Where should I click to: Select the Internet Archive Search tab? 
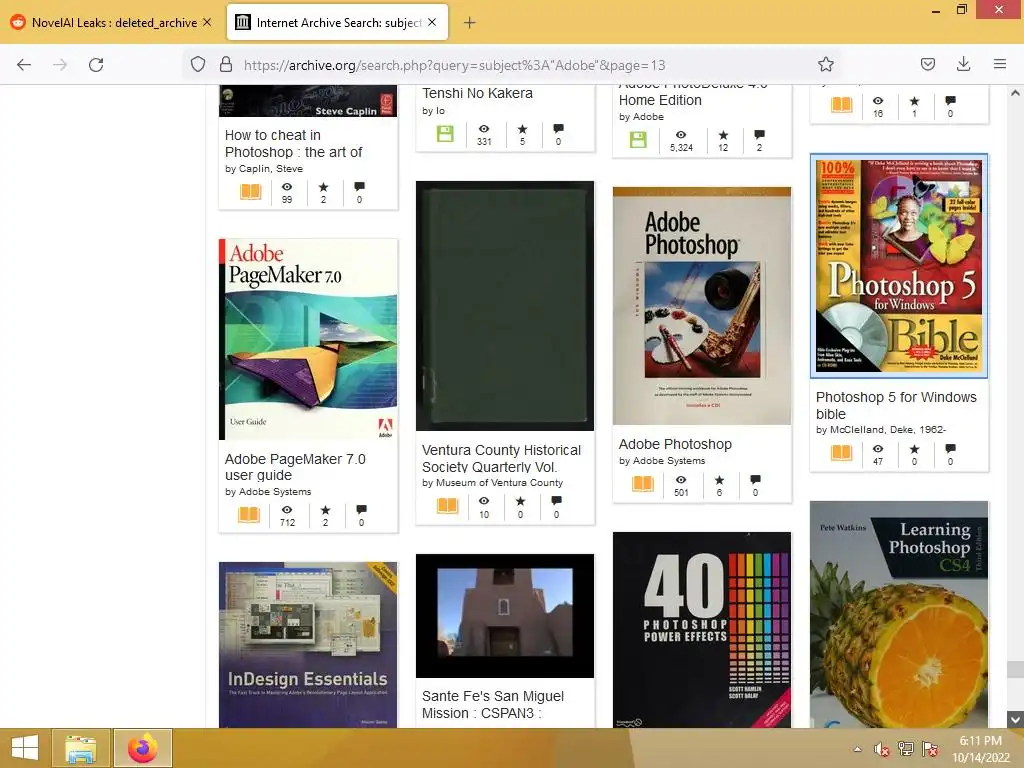pos(337,23)
